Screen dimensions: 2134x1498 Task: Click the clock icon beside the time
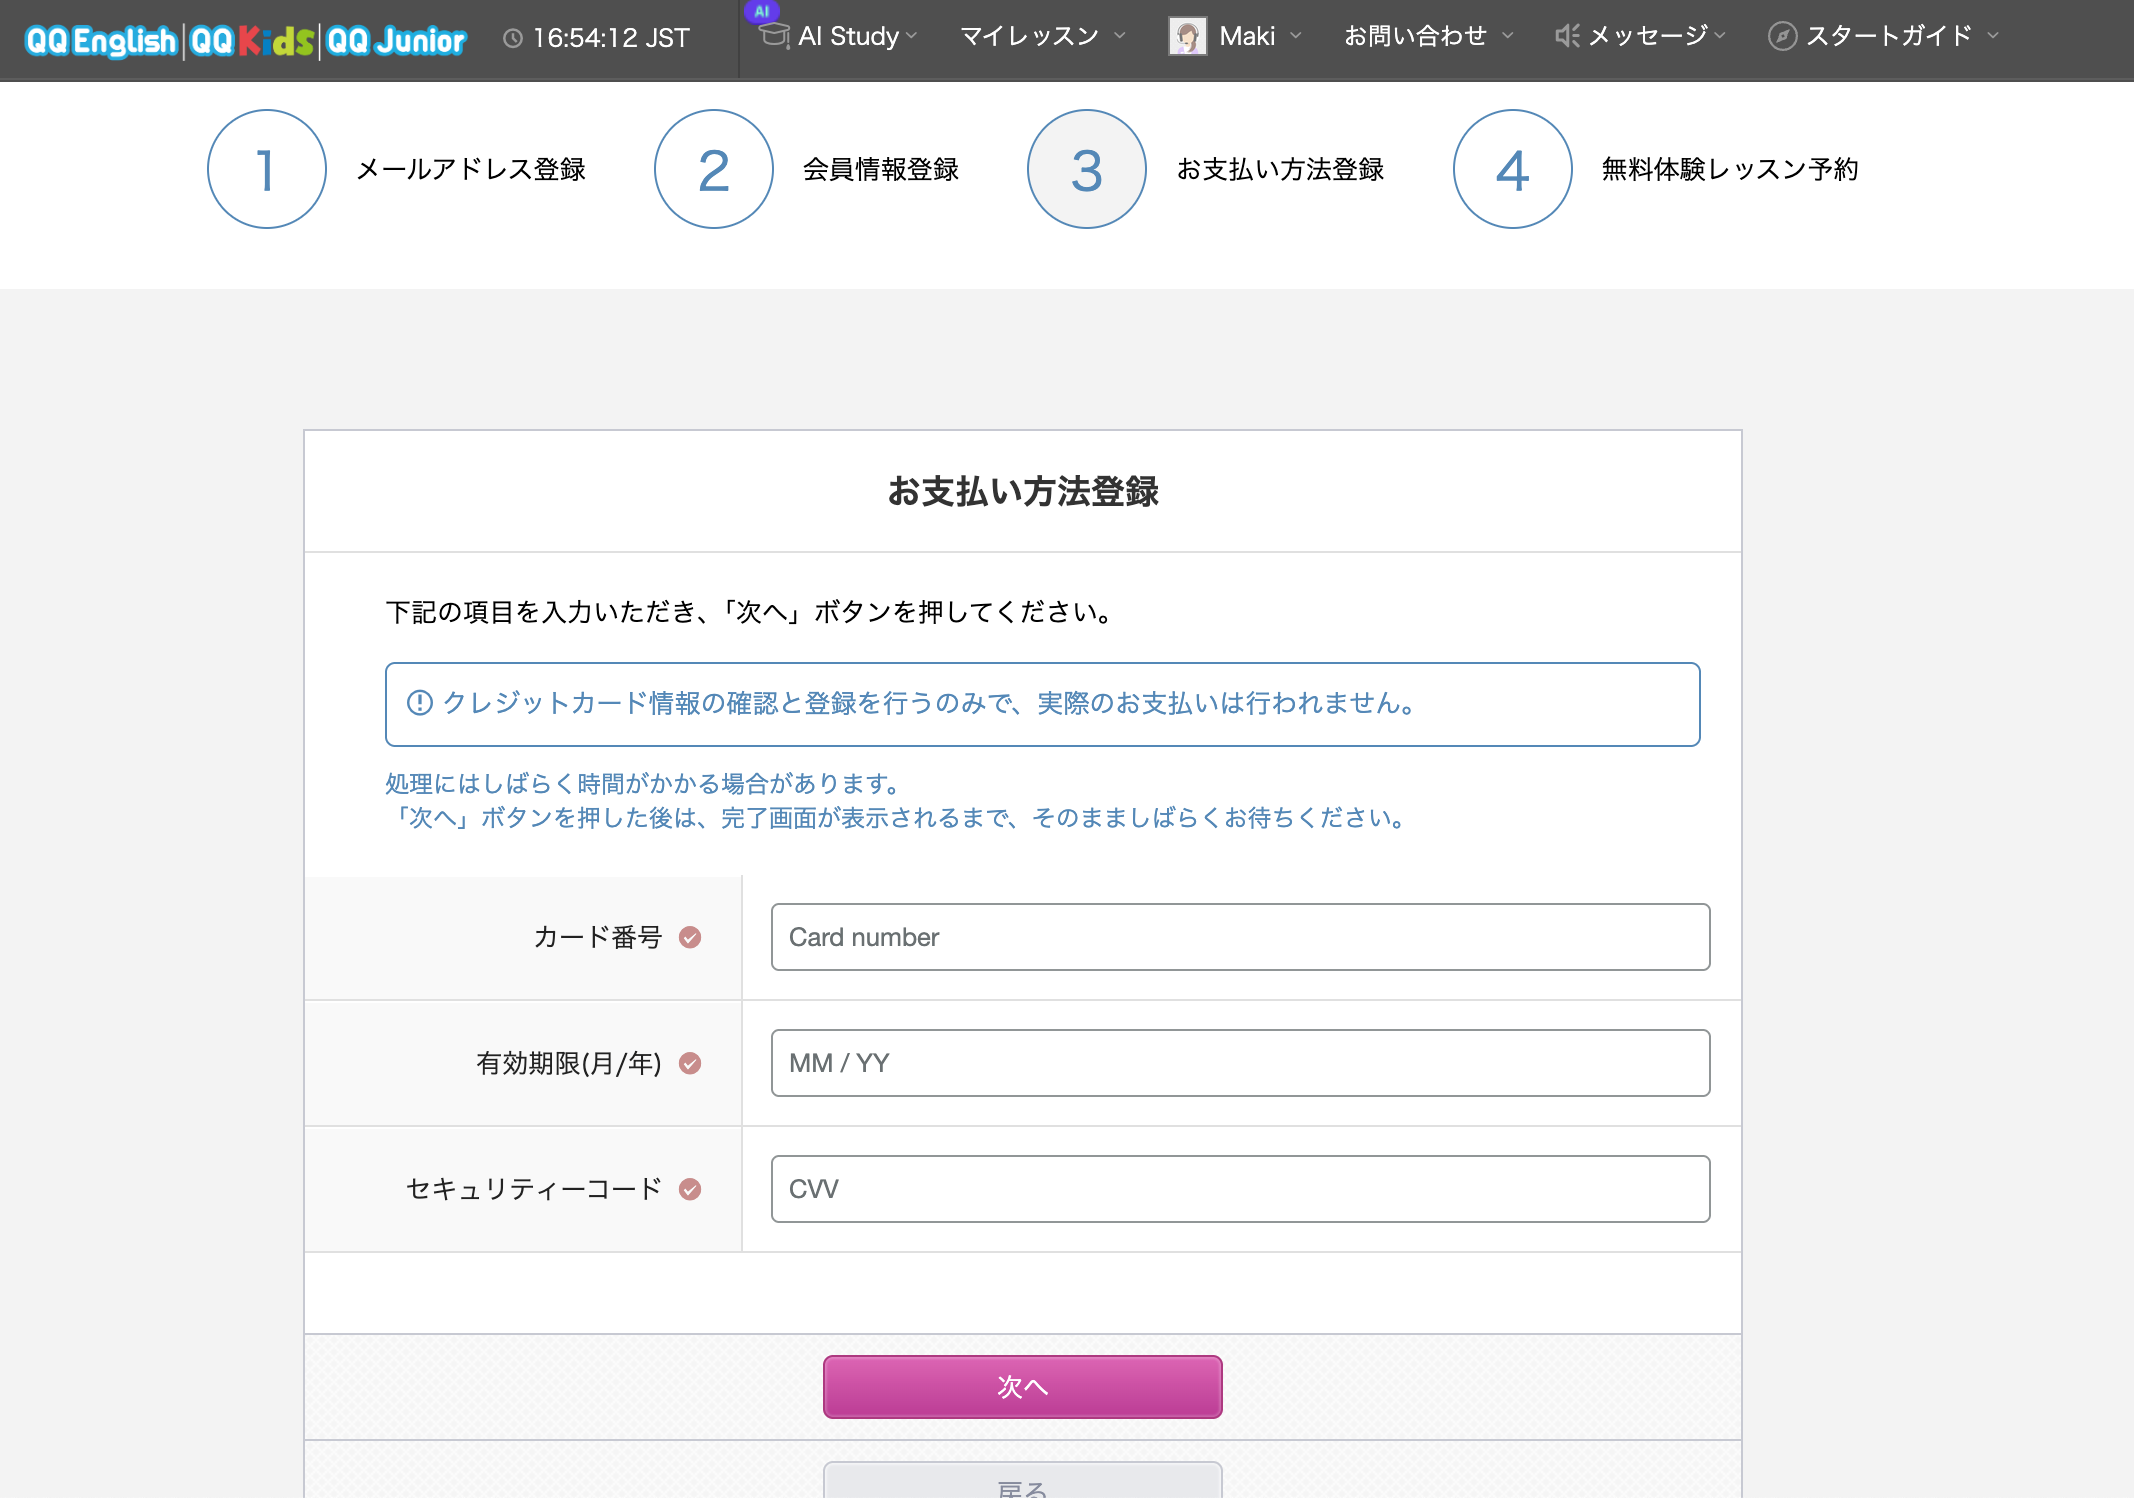pos(513,38)
